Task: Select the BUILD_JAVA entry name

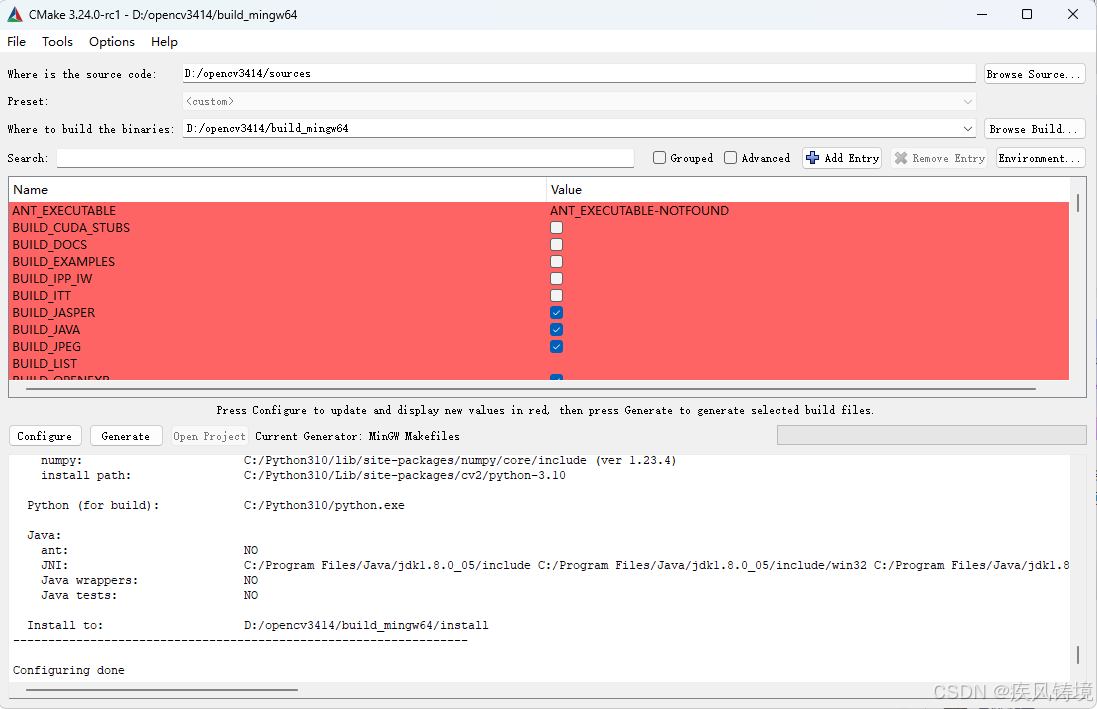Action: 46,330
